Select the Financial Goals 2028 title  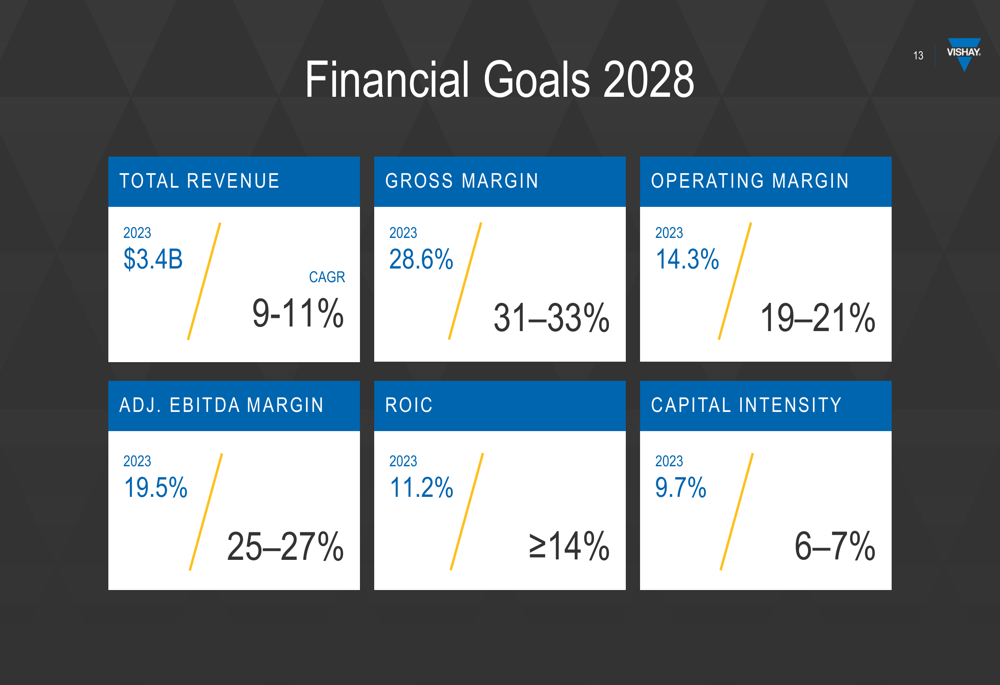click(499, 80)
